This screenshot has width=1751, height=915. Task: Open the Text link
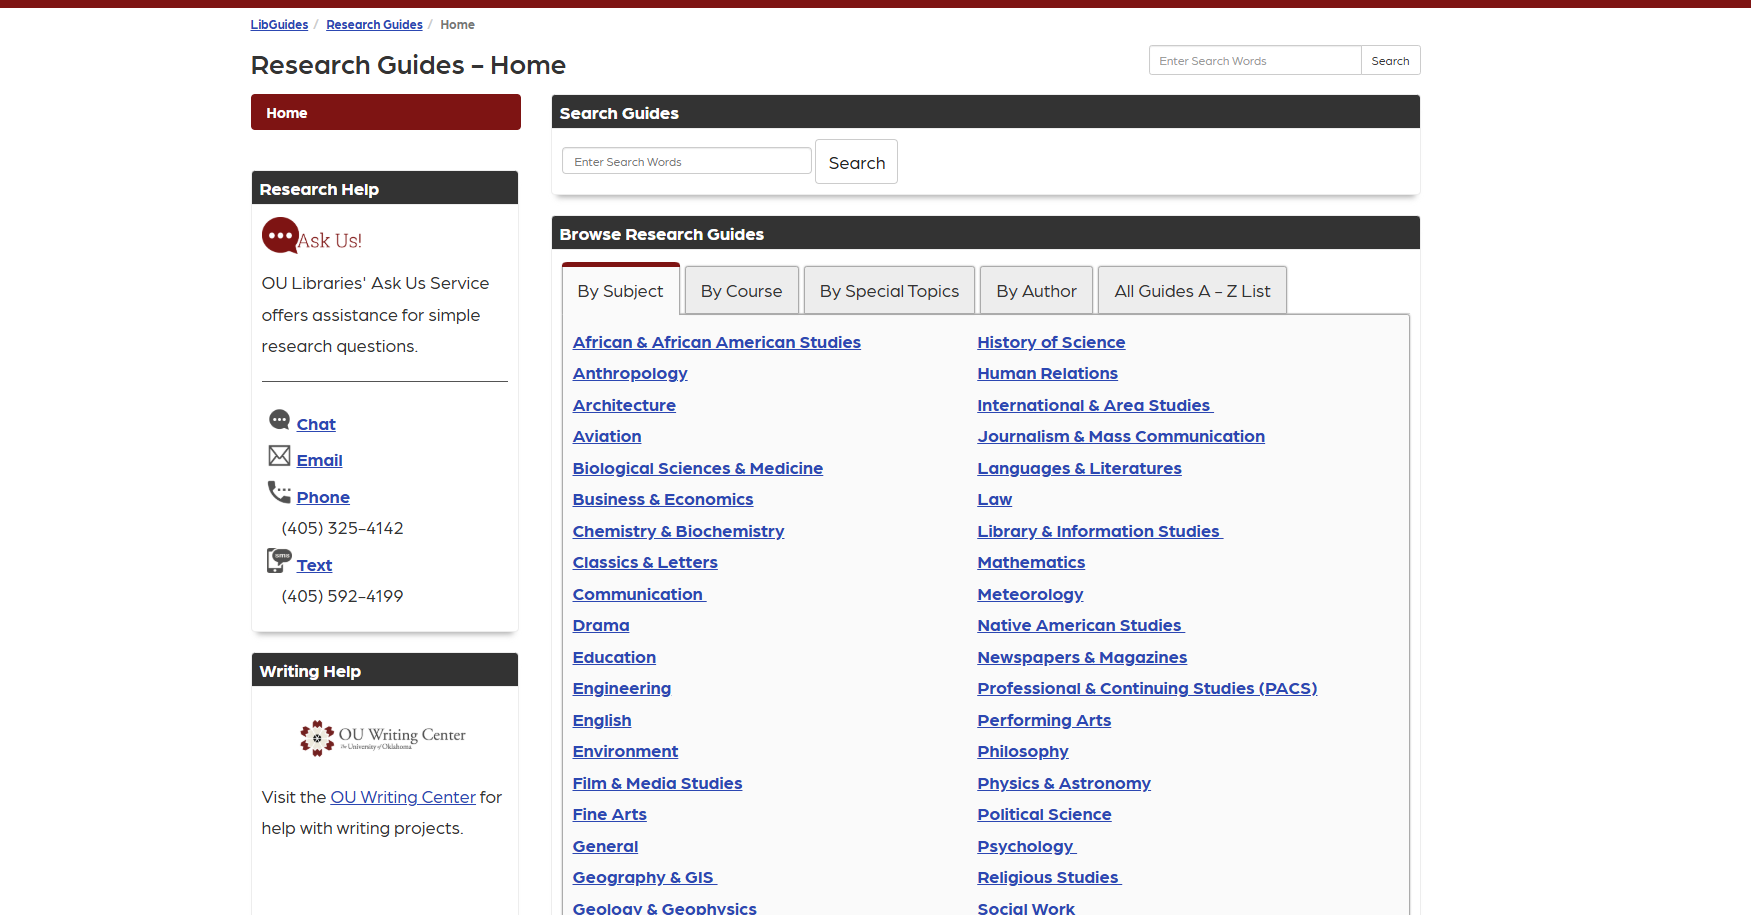pyautogui.click(x=314, y=565)
